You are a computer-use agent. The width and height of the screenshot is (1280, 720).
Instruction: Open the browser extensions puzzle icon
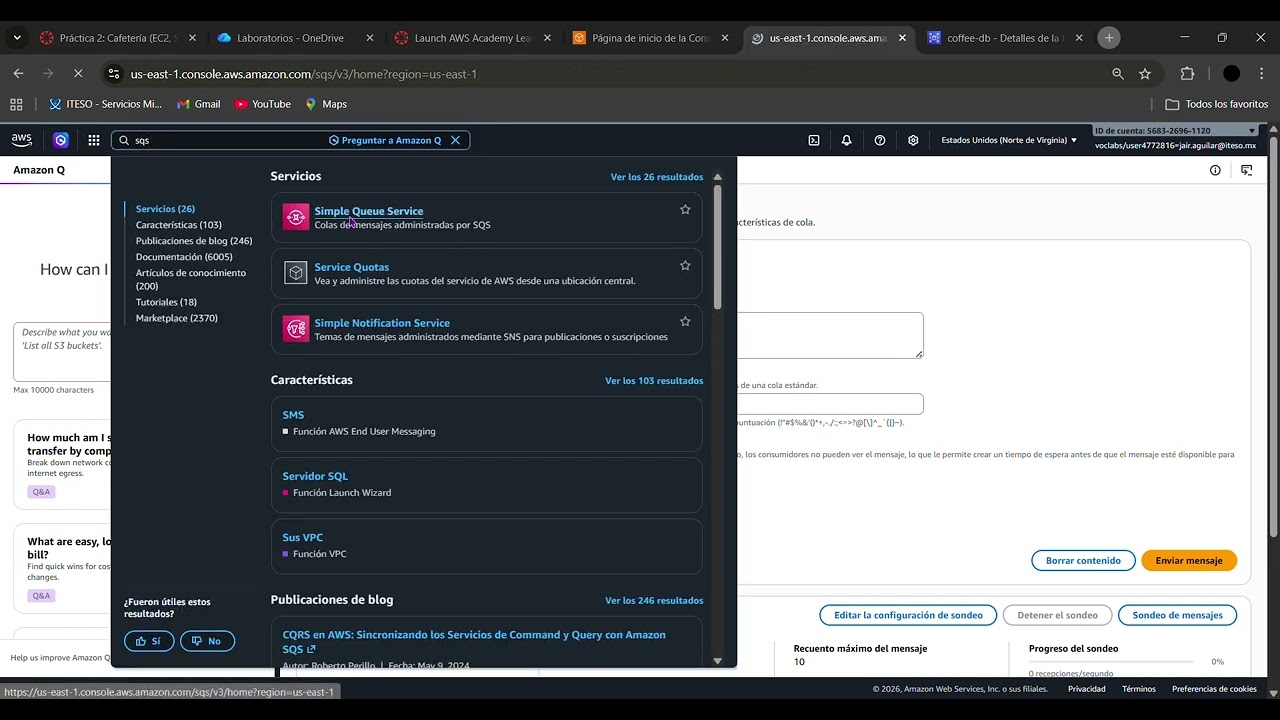[1188, 73]
